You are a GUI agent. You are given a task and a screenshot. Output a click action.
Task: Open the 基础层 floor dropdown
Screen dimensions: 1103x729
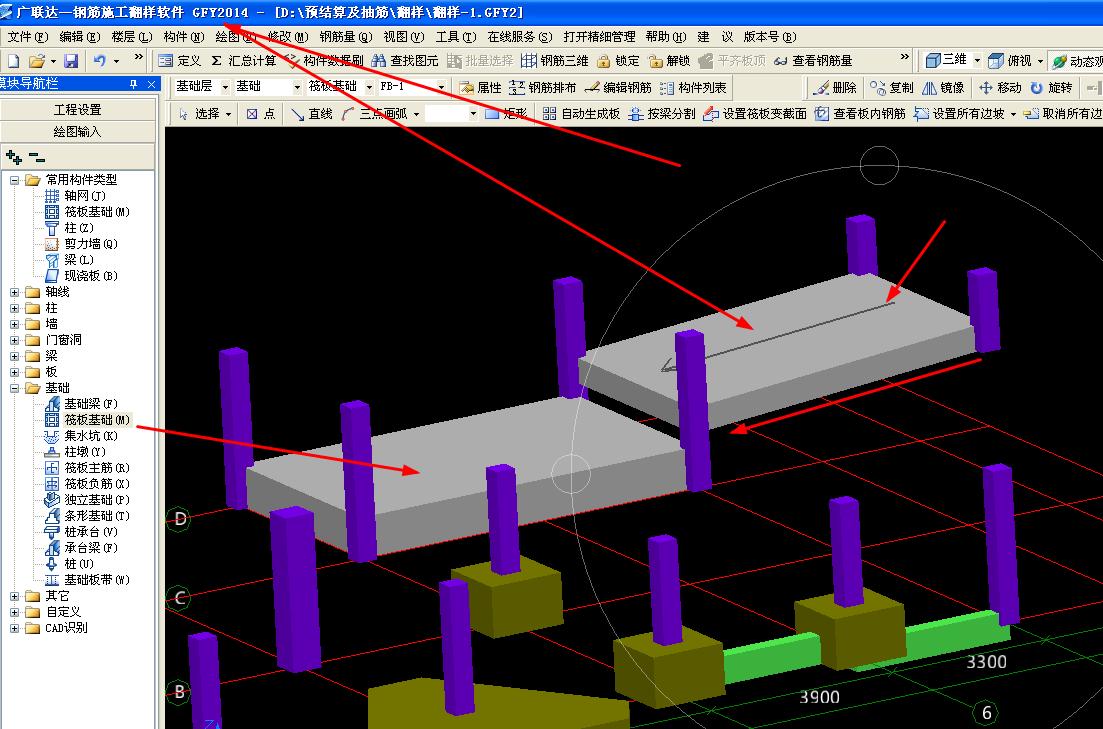(x=225, y=87)
